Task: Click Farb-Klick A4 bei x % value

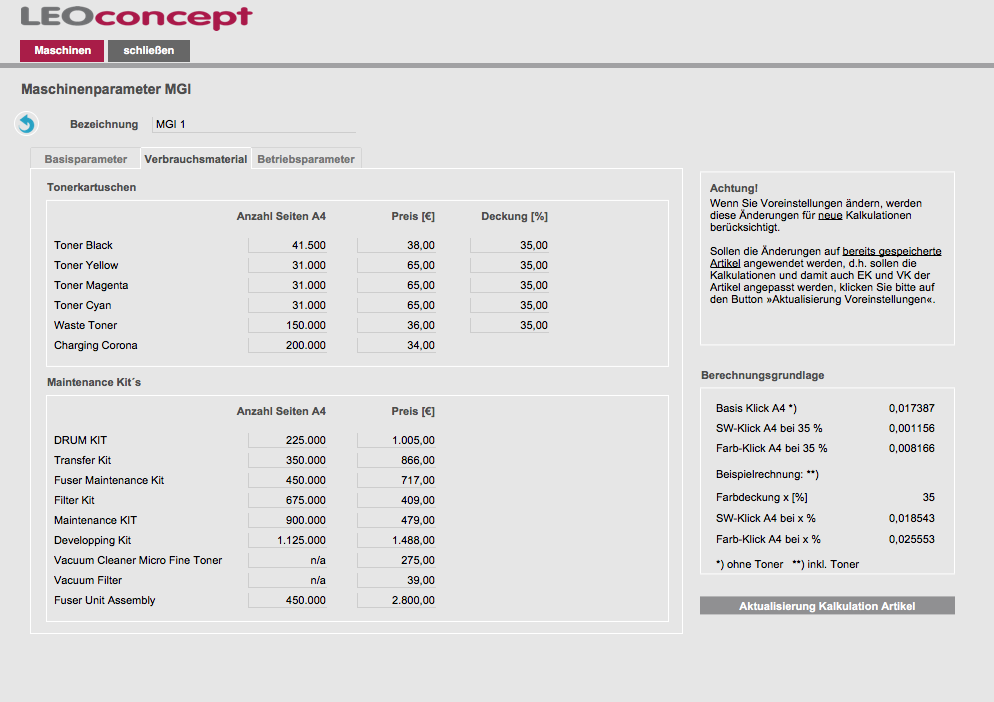Action: click(912, 539)
